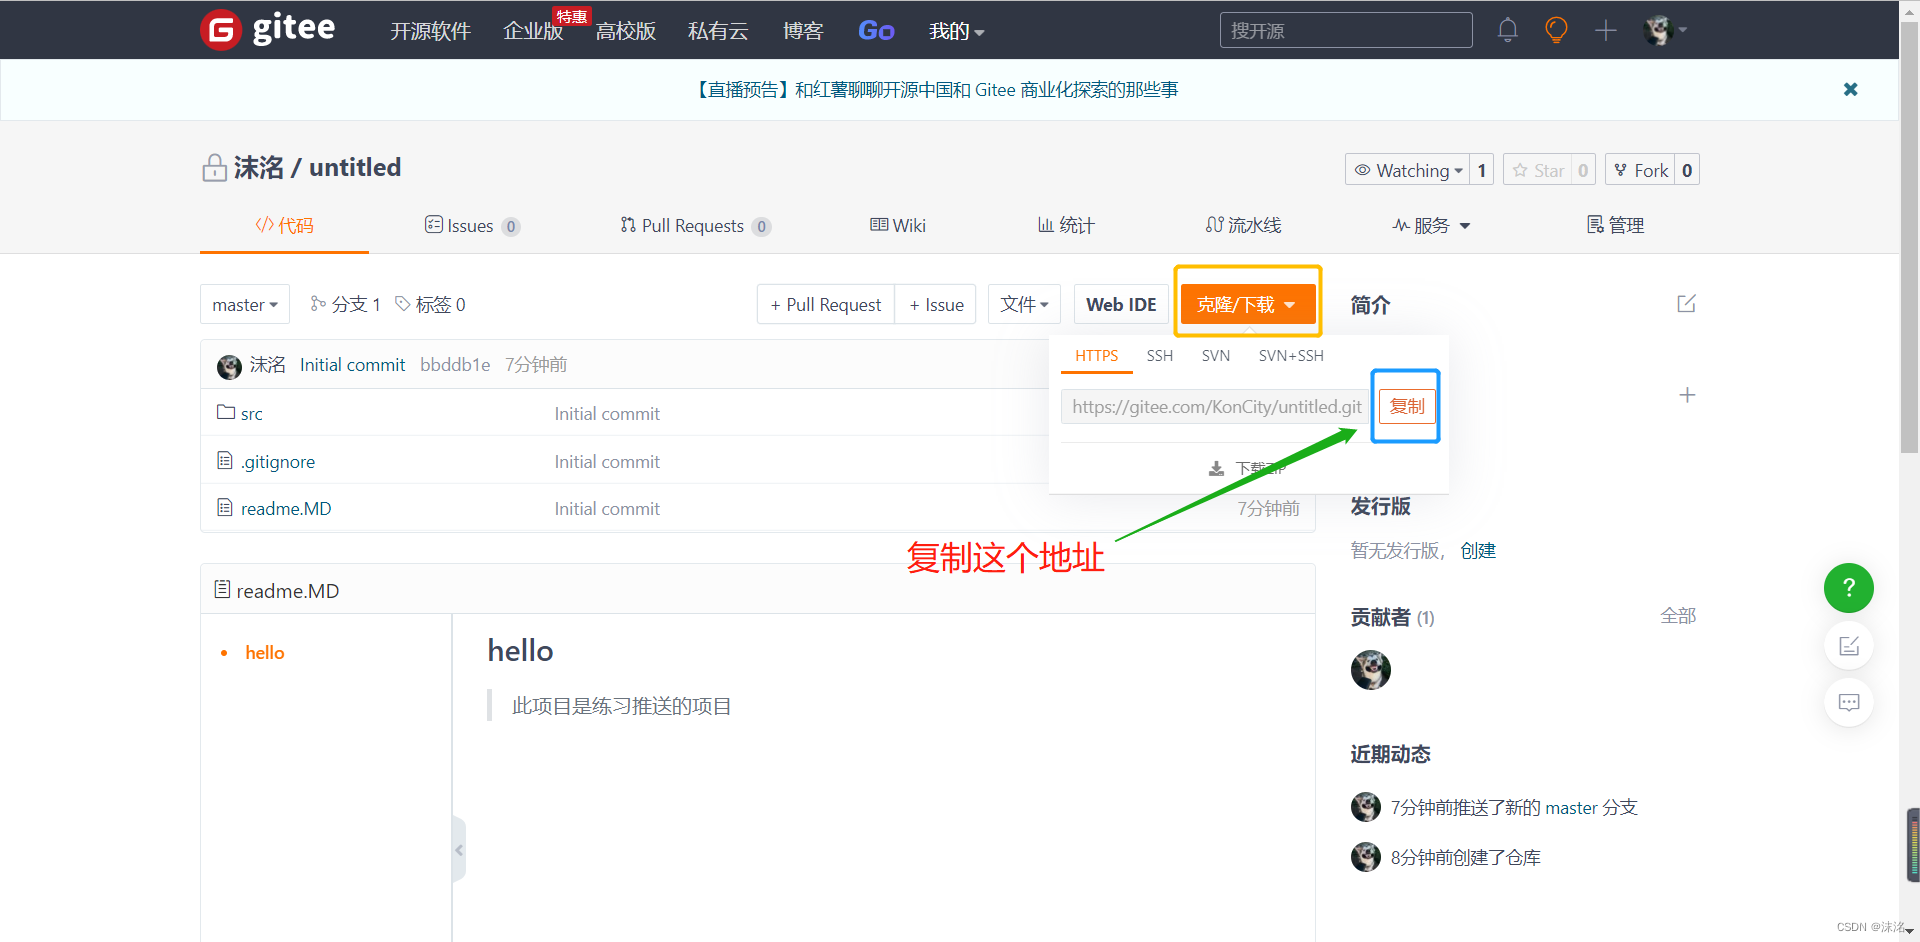Open the Pull Requests tab

pyautogui.click(x=695, y=225)
